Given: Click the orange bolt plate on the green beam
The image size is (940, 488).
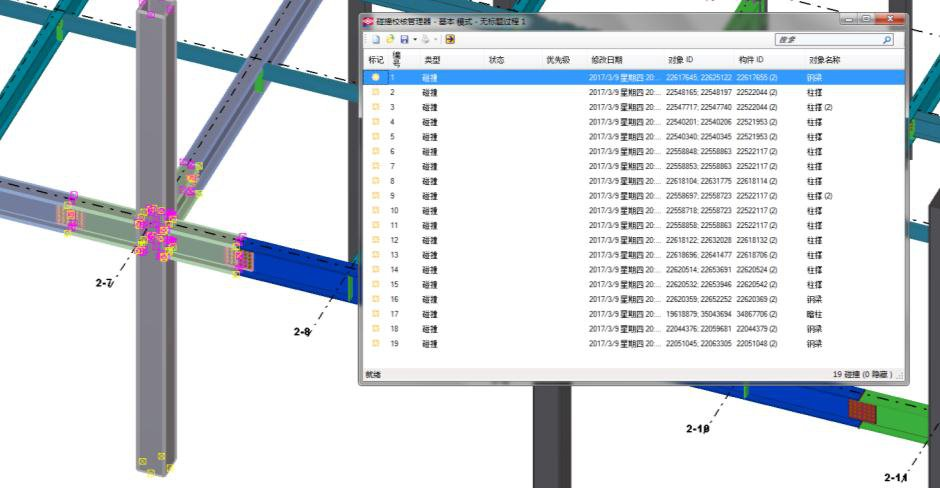Looking at the screenshot, I should pos(863,411).
